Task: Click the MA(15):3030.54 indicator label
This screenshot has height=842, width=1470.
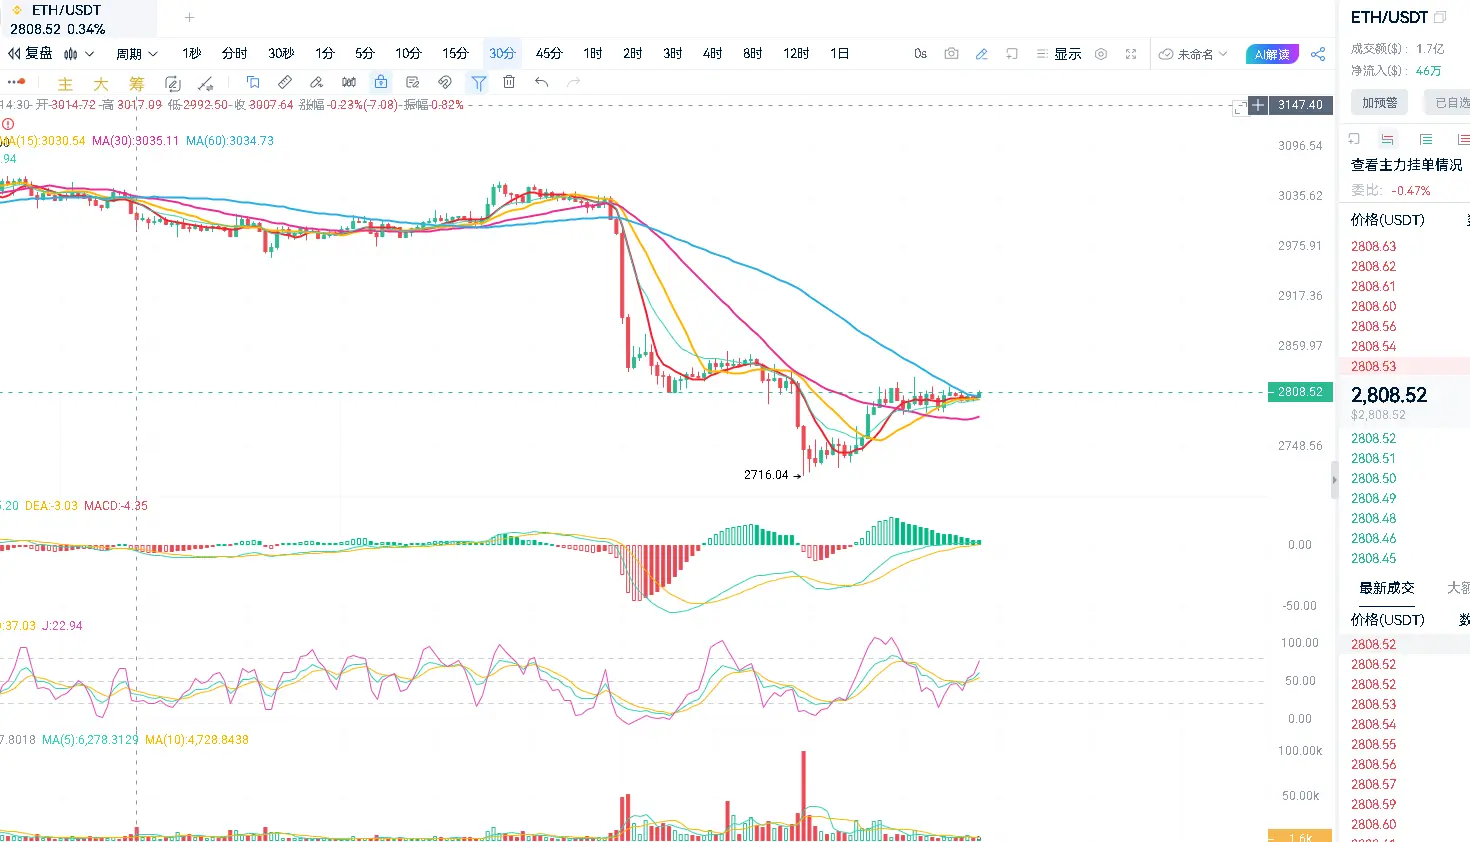Action: click(x=44, y=141)
